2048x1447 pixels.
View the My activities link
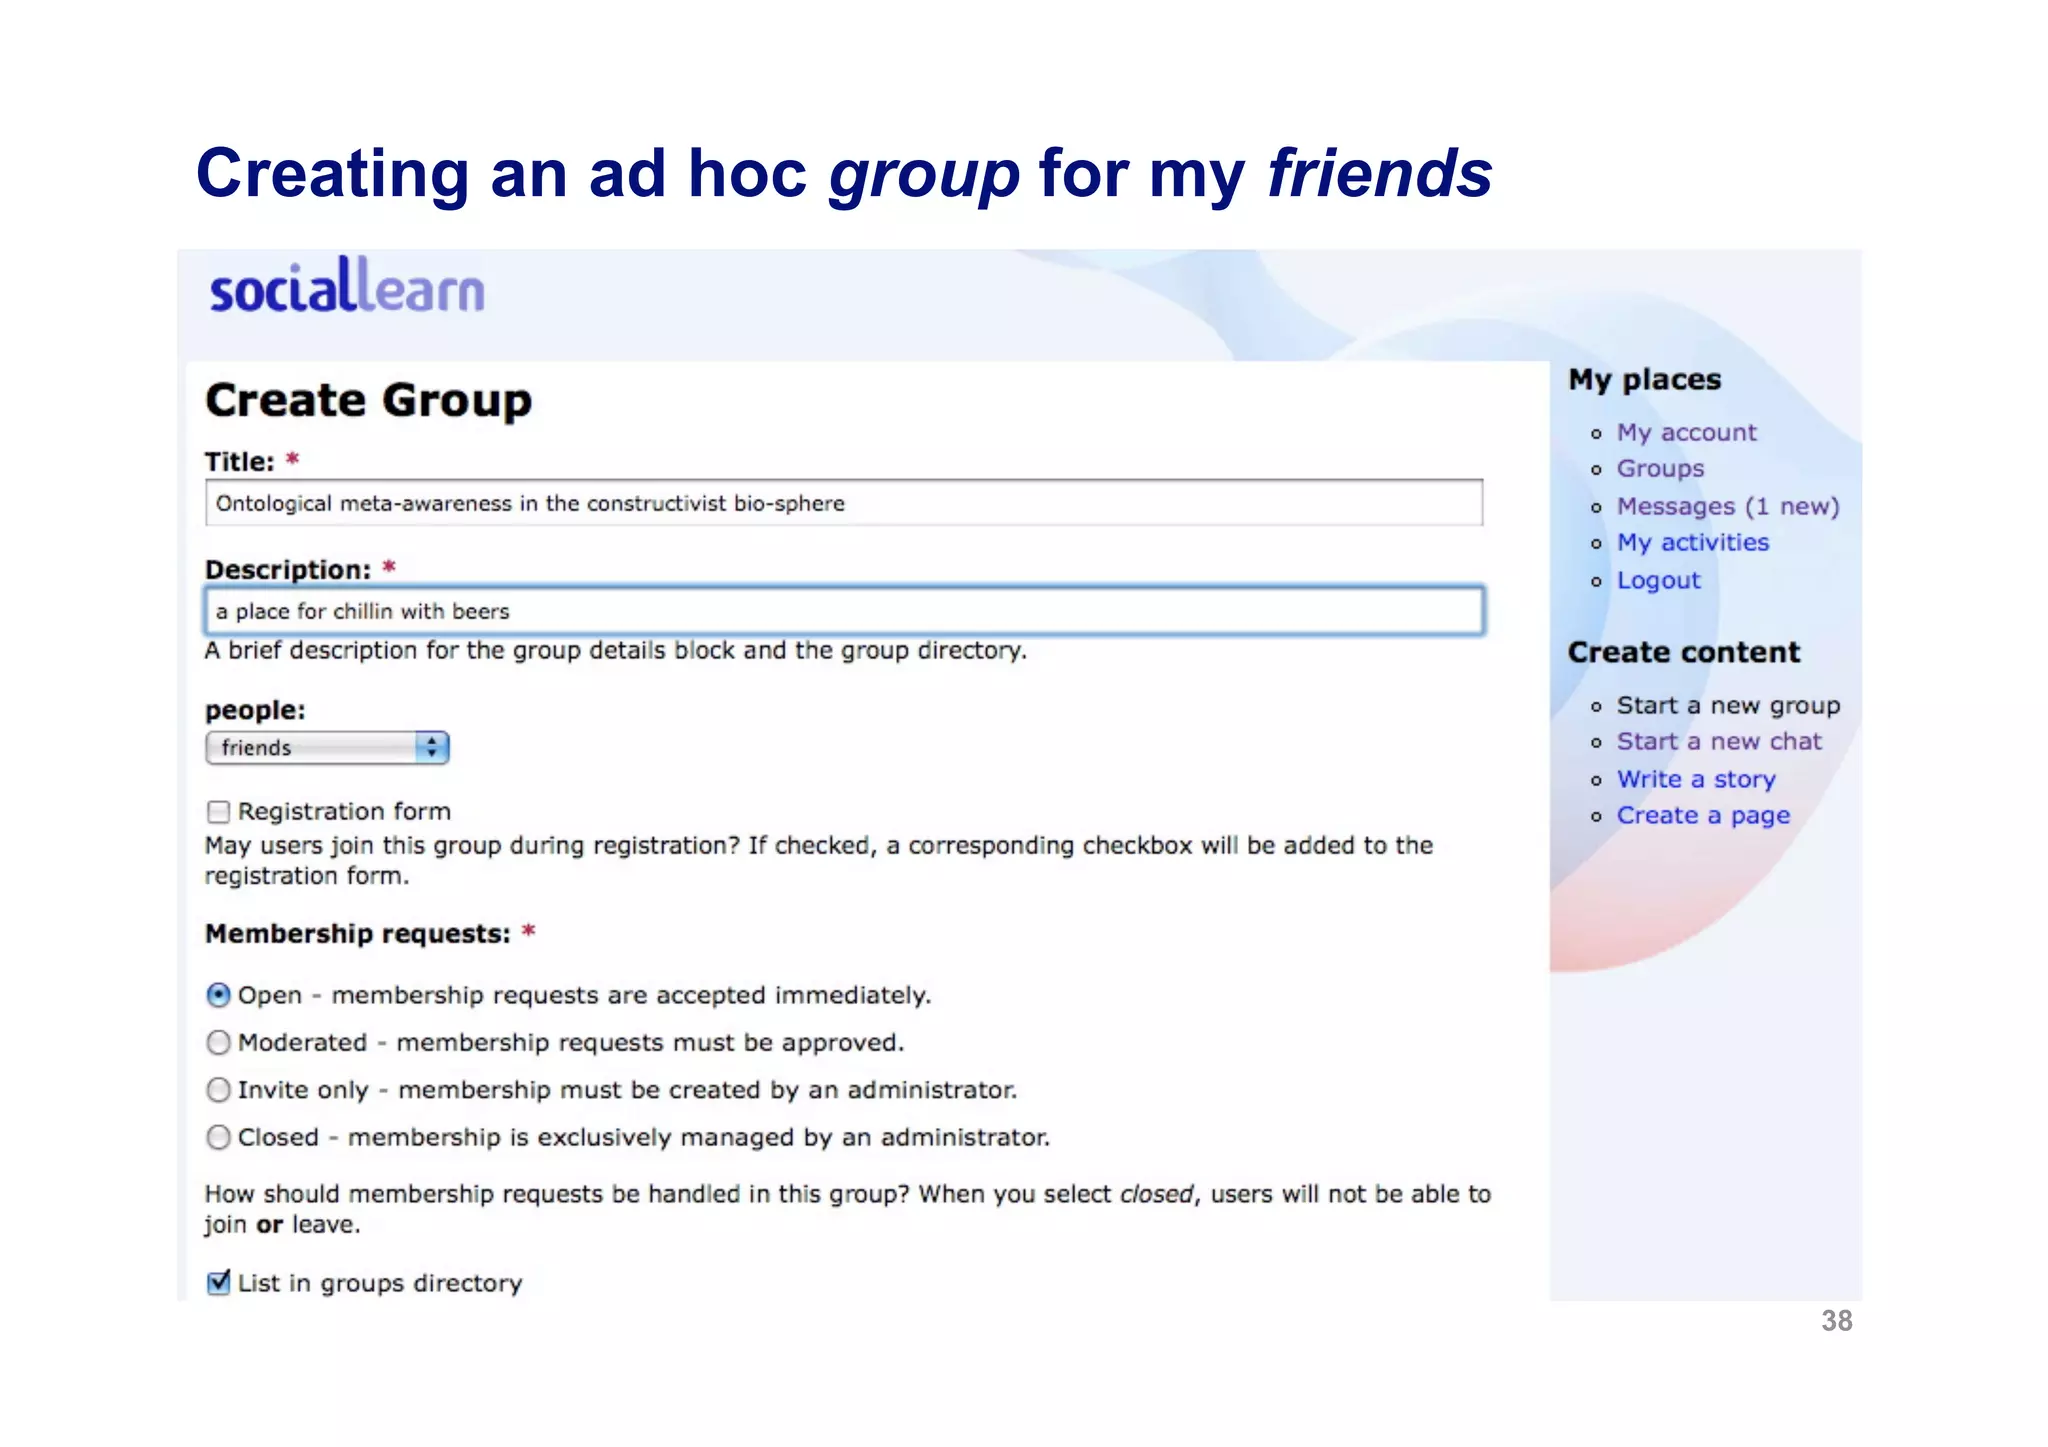tap(1692, 542)
